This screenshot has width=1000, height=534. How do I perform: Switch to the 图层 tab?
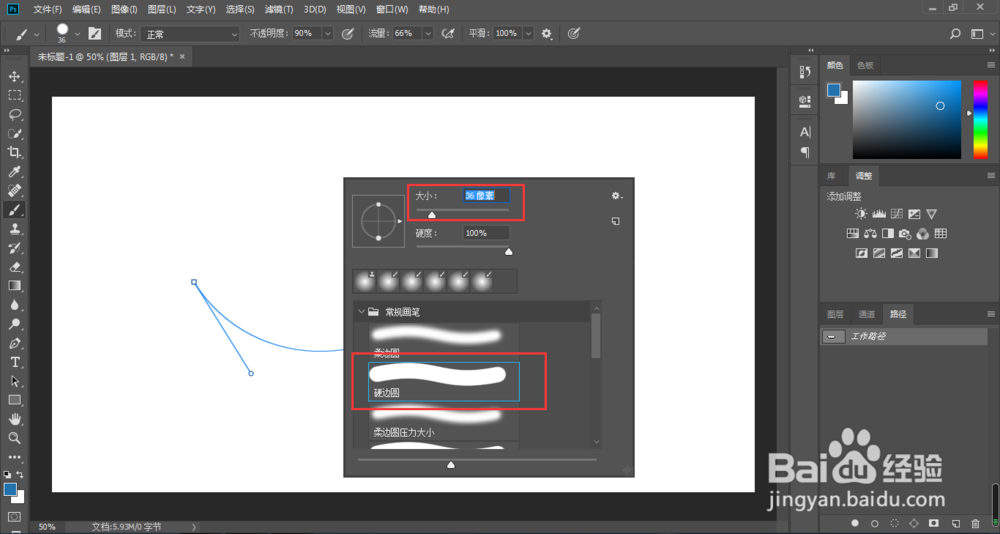point(835,314)
